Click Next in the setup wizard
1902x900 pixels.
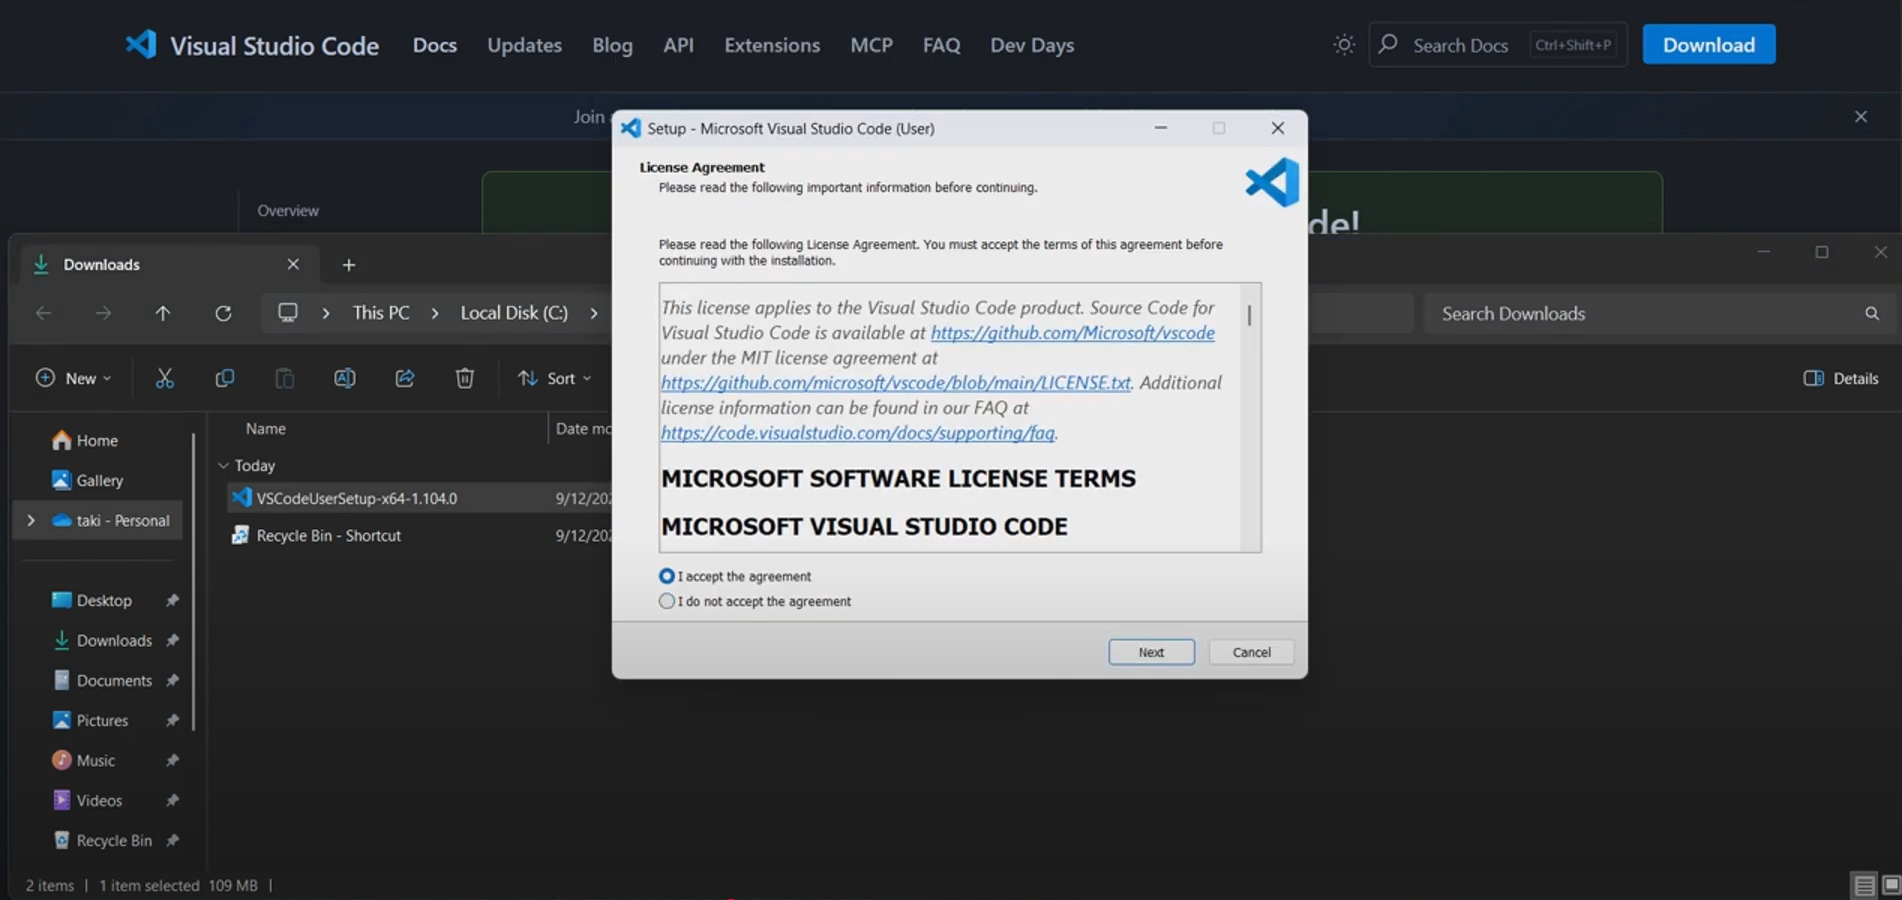tap(1150, 651)
